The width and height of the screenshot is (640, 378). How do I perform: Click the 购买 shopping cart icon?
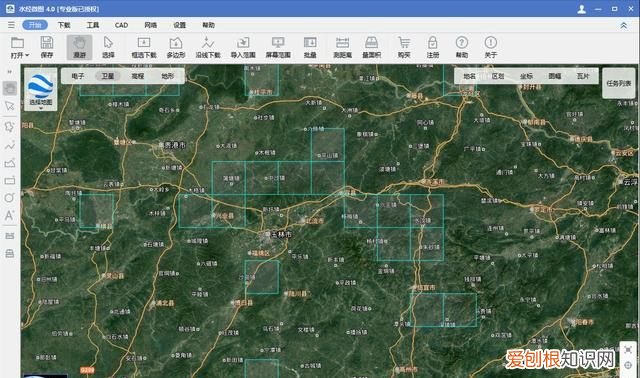tap(404, 43)
